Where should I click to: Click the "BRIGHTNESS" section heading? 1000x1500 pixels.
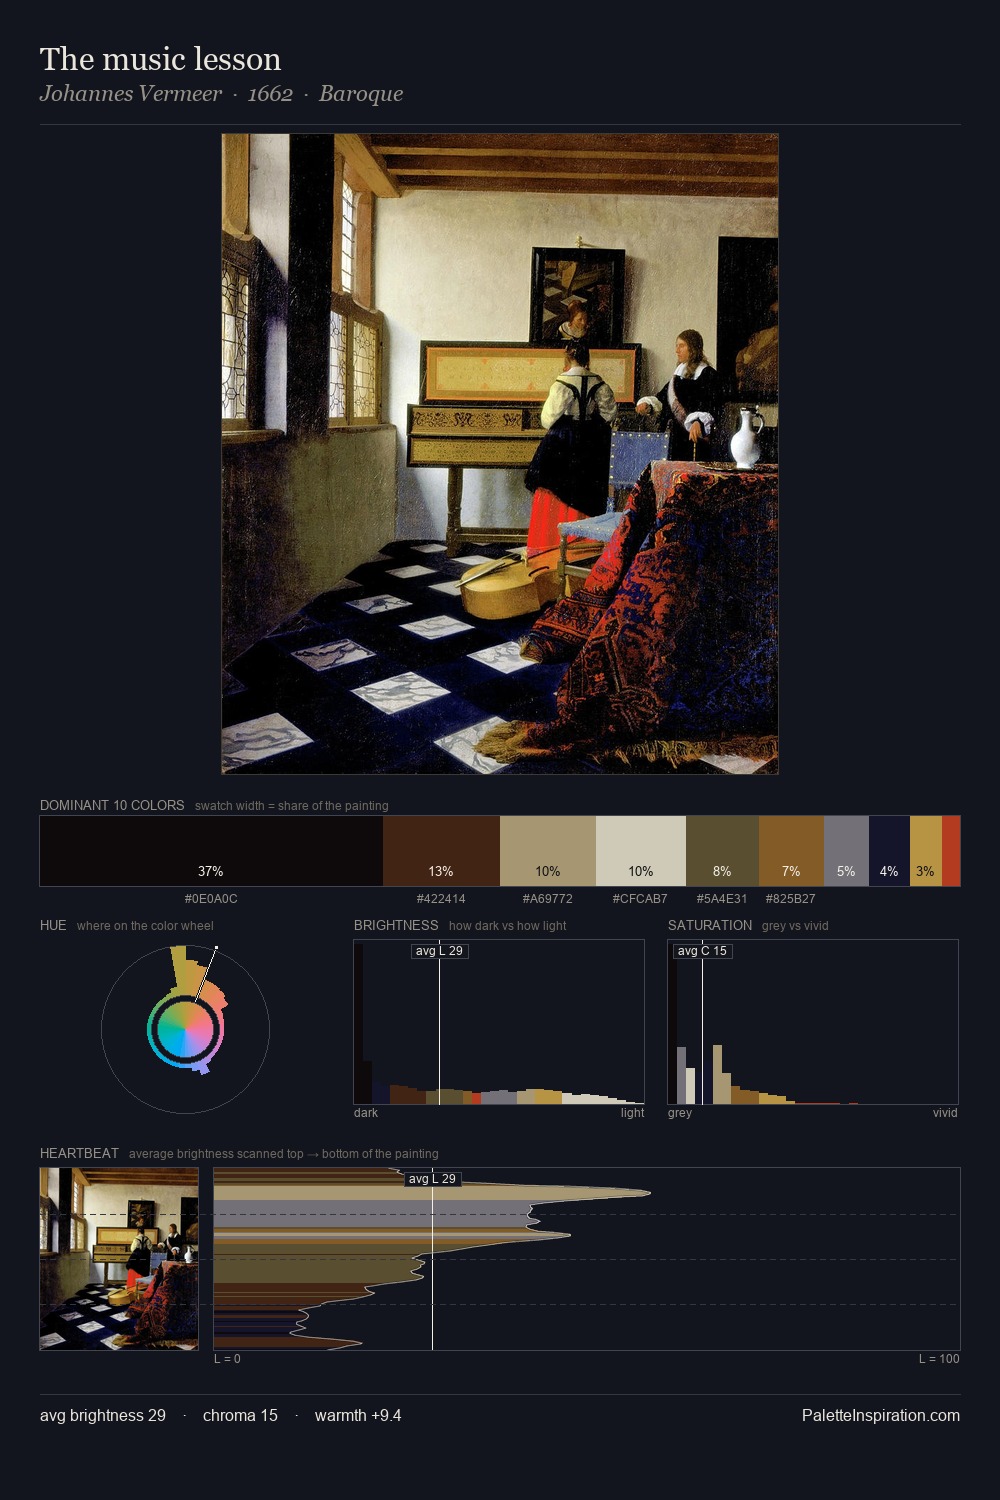396,925
